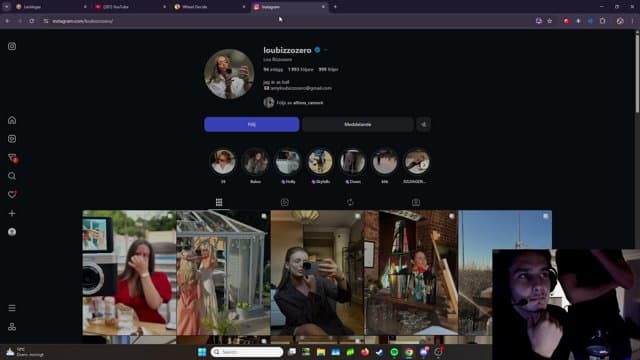Viewport: 640px width, 360px height.
Task: Open Spotify from the taskbar
Action: click(x=394, y=352)
